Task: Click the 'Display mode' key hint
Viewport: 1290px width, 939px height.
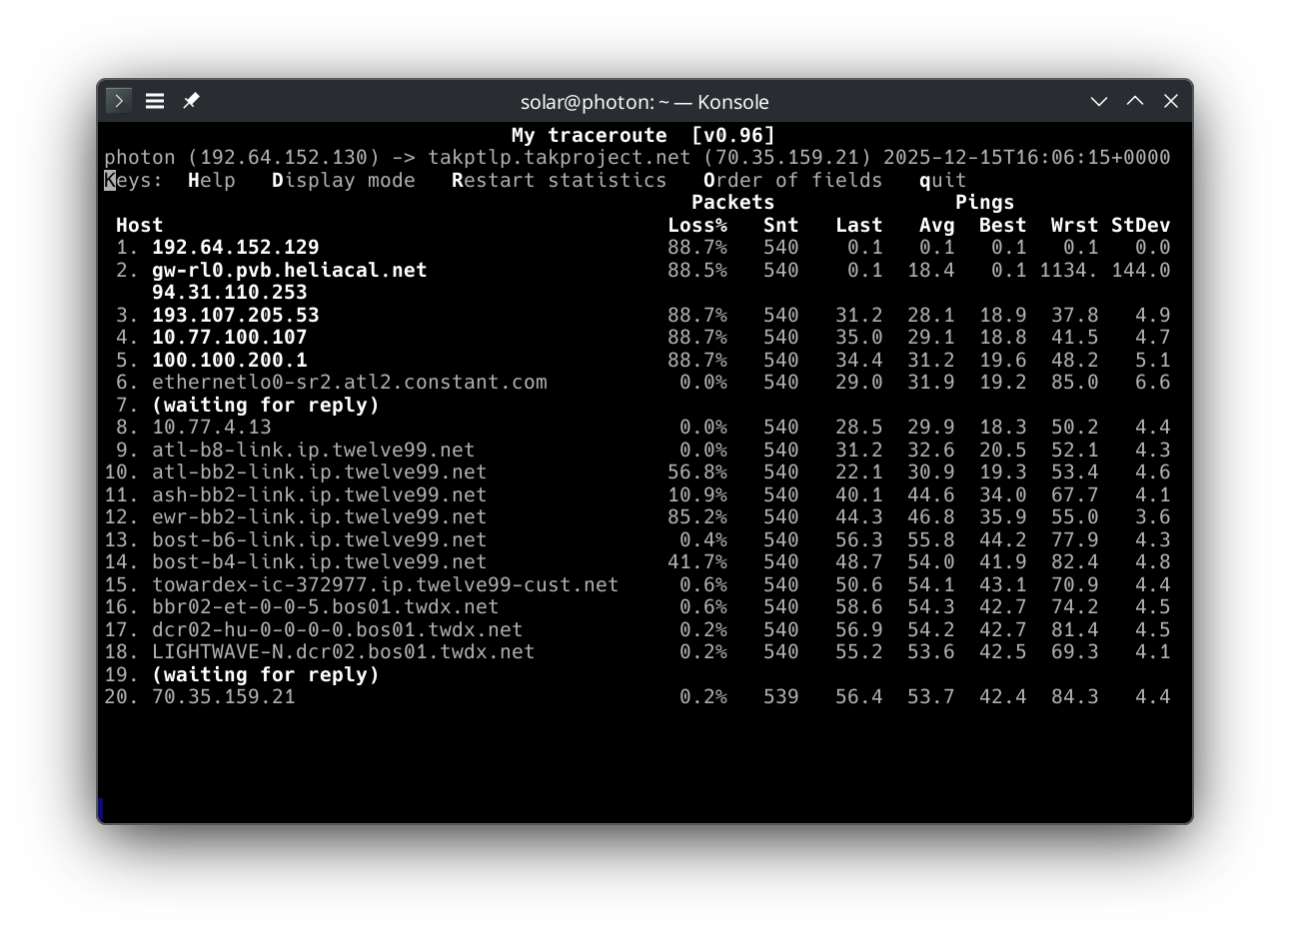Action: coord(343,180)
